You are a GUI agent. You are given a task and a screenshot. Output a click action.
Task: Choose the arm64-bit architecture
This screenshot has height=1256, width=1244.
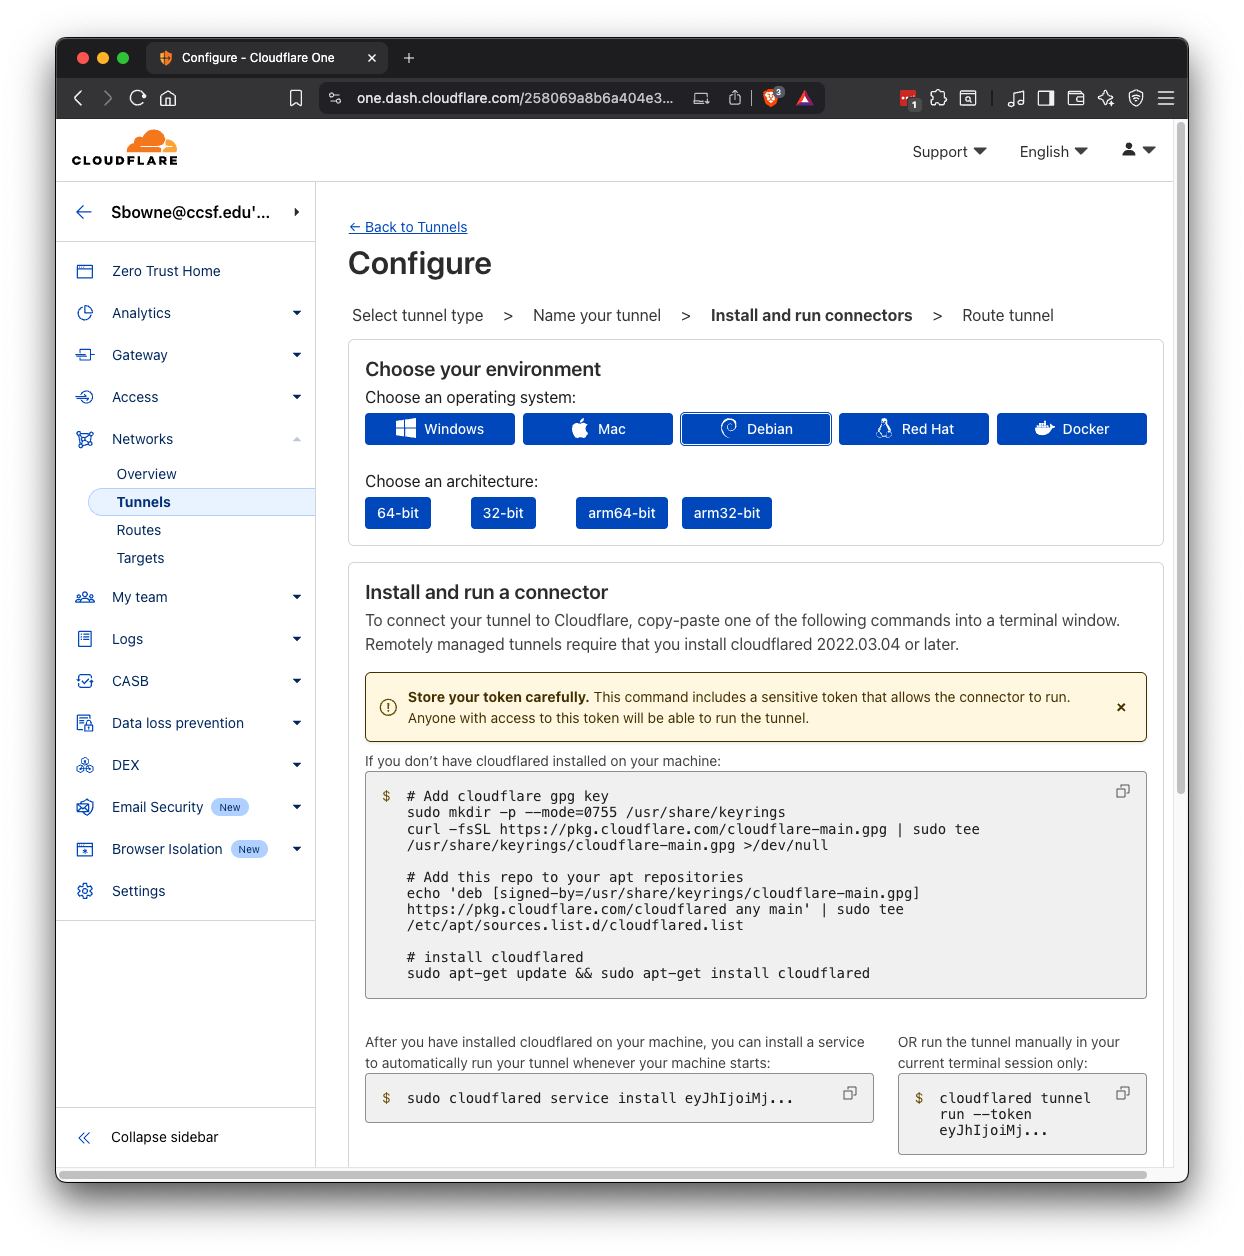click(622, 513)
